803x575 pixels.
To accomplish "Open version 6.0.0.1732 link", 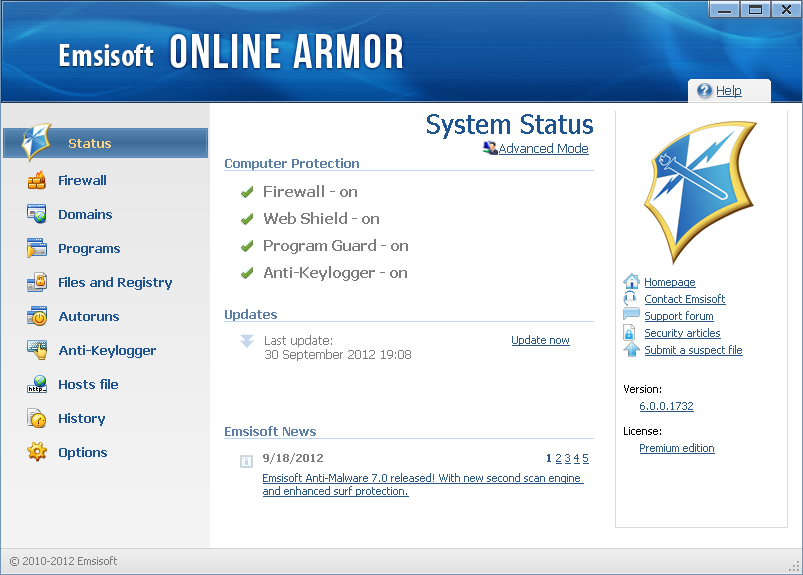I will pyautogui.click(x=666, y=406).
